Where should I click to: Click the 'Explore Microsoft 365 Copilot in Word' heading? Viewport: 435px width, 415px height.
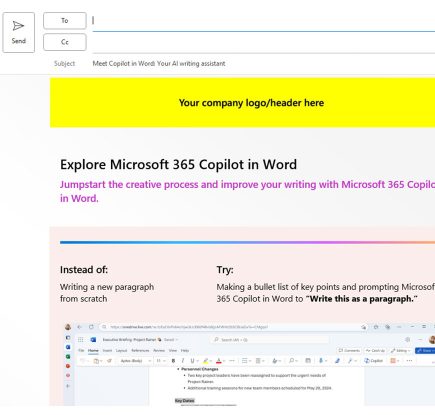coord(178,164)
